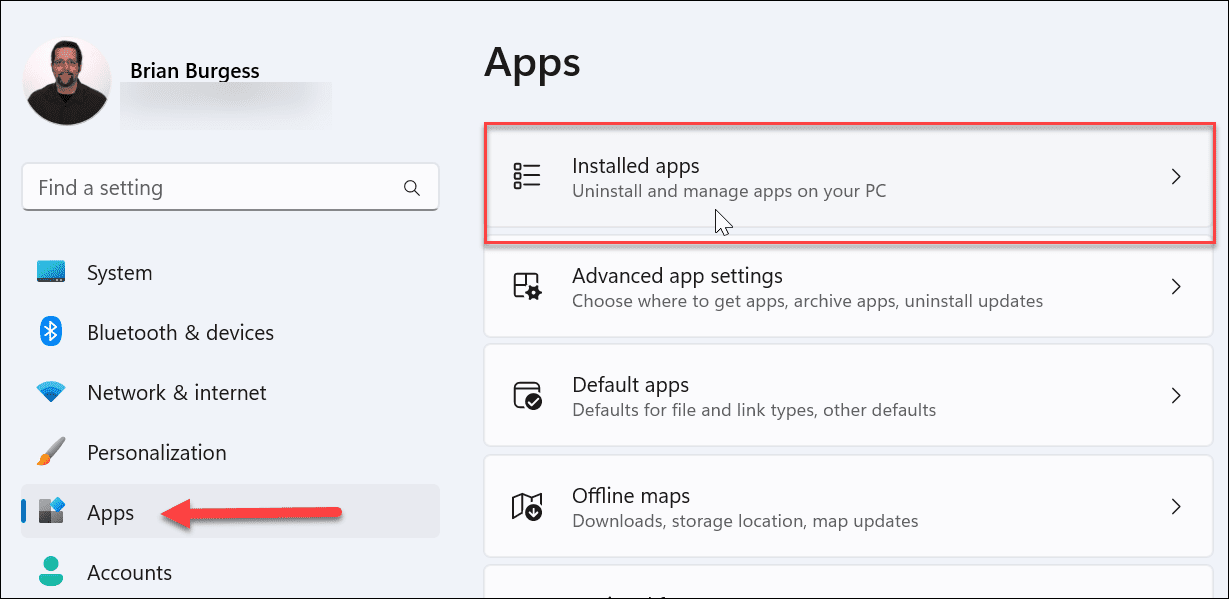1229x599 pixels.
Task: Expand the Advanced app settings chevron
Action: 1177,287
